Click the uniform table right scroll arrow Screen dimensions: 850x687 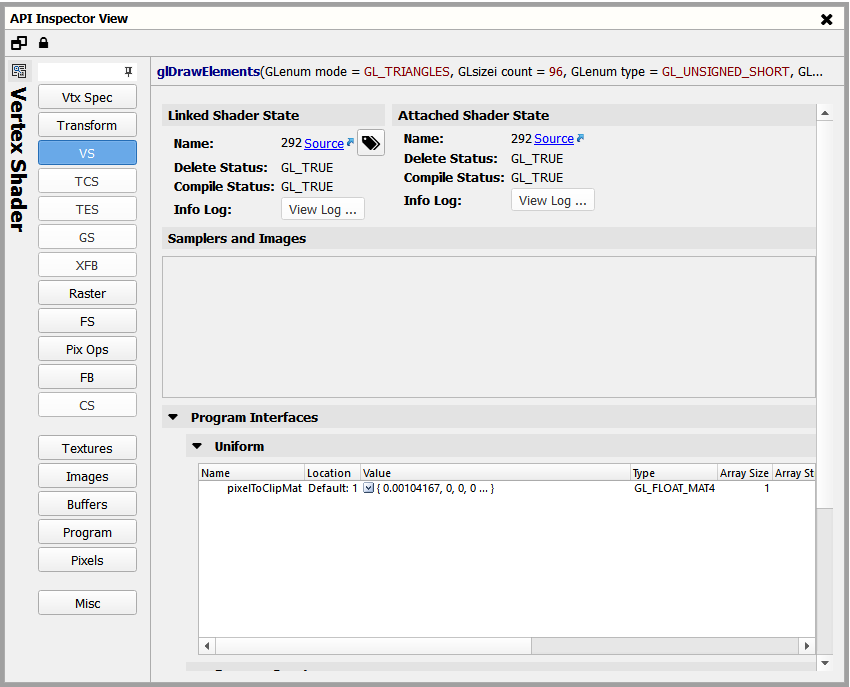point(807,646)
